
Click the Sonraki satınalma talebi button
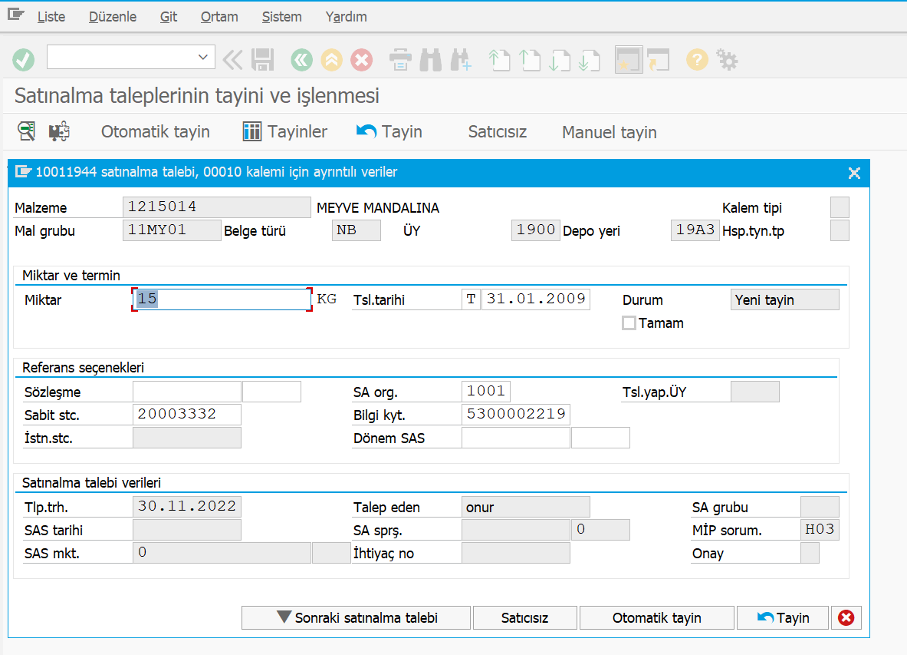[x=356, y=618]
